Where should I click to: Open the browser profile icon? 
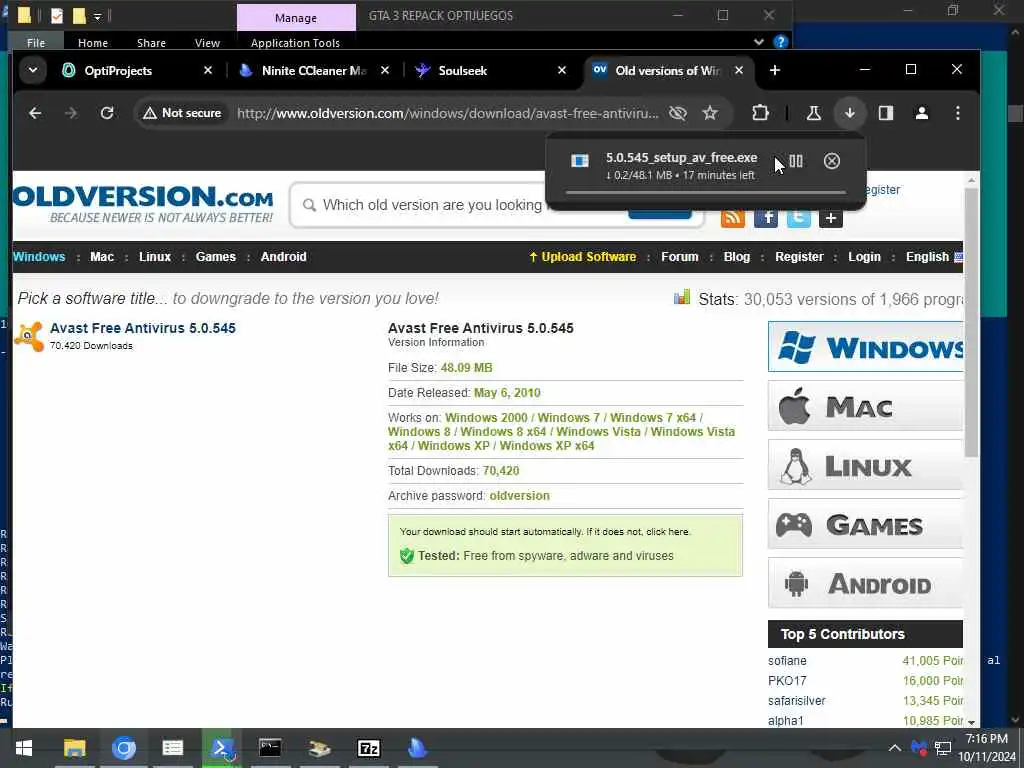(921, 113)
